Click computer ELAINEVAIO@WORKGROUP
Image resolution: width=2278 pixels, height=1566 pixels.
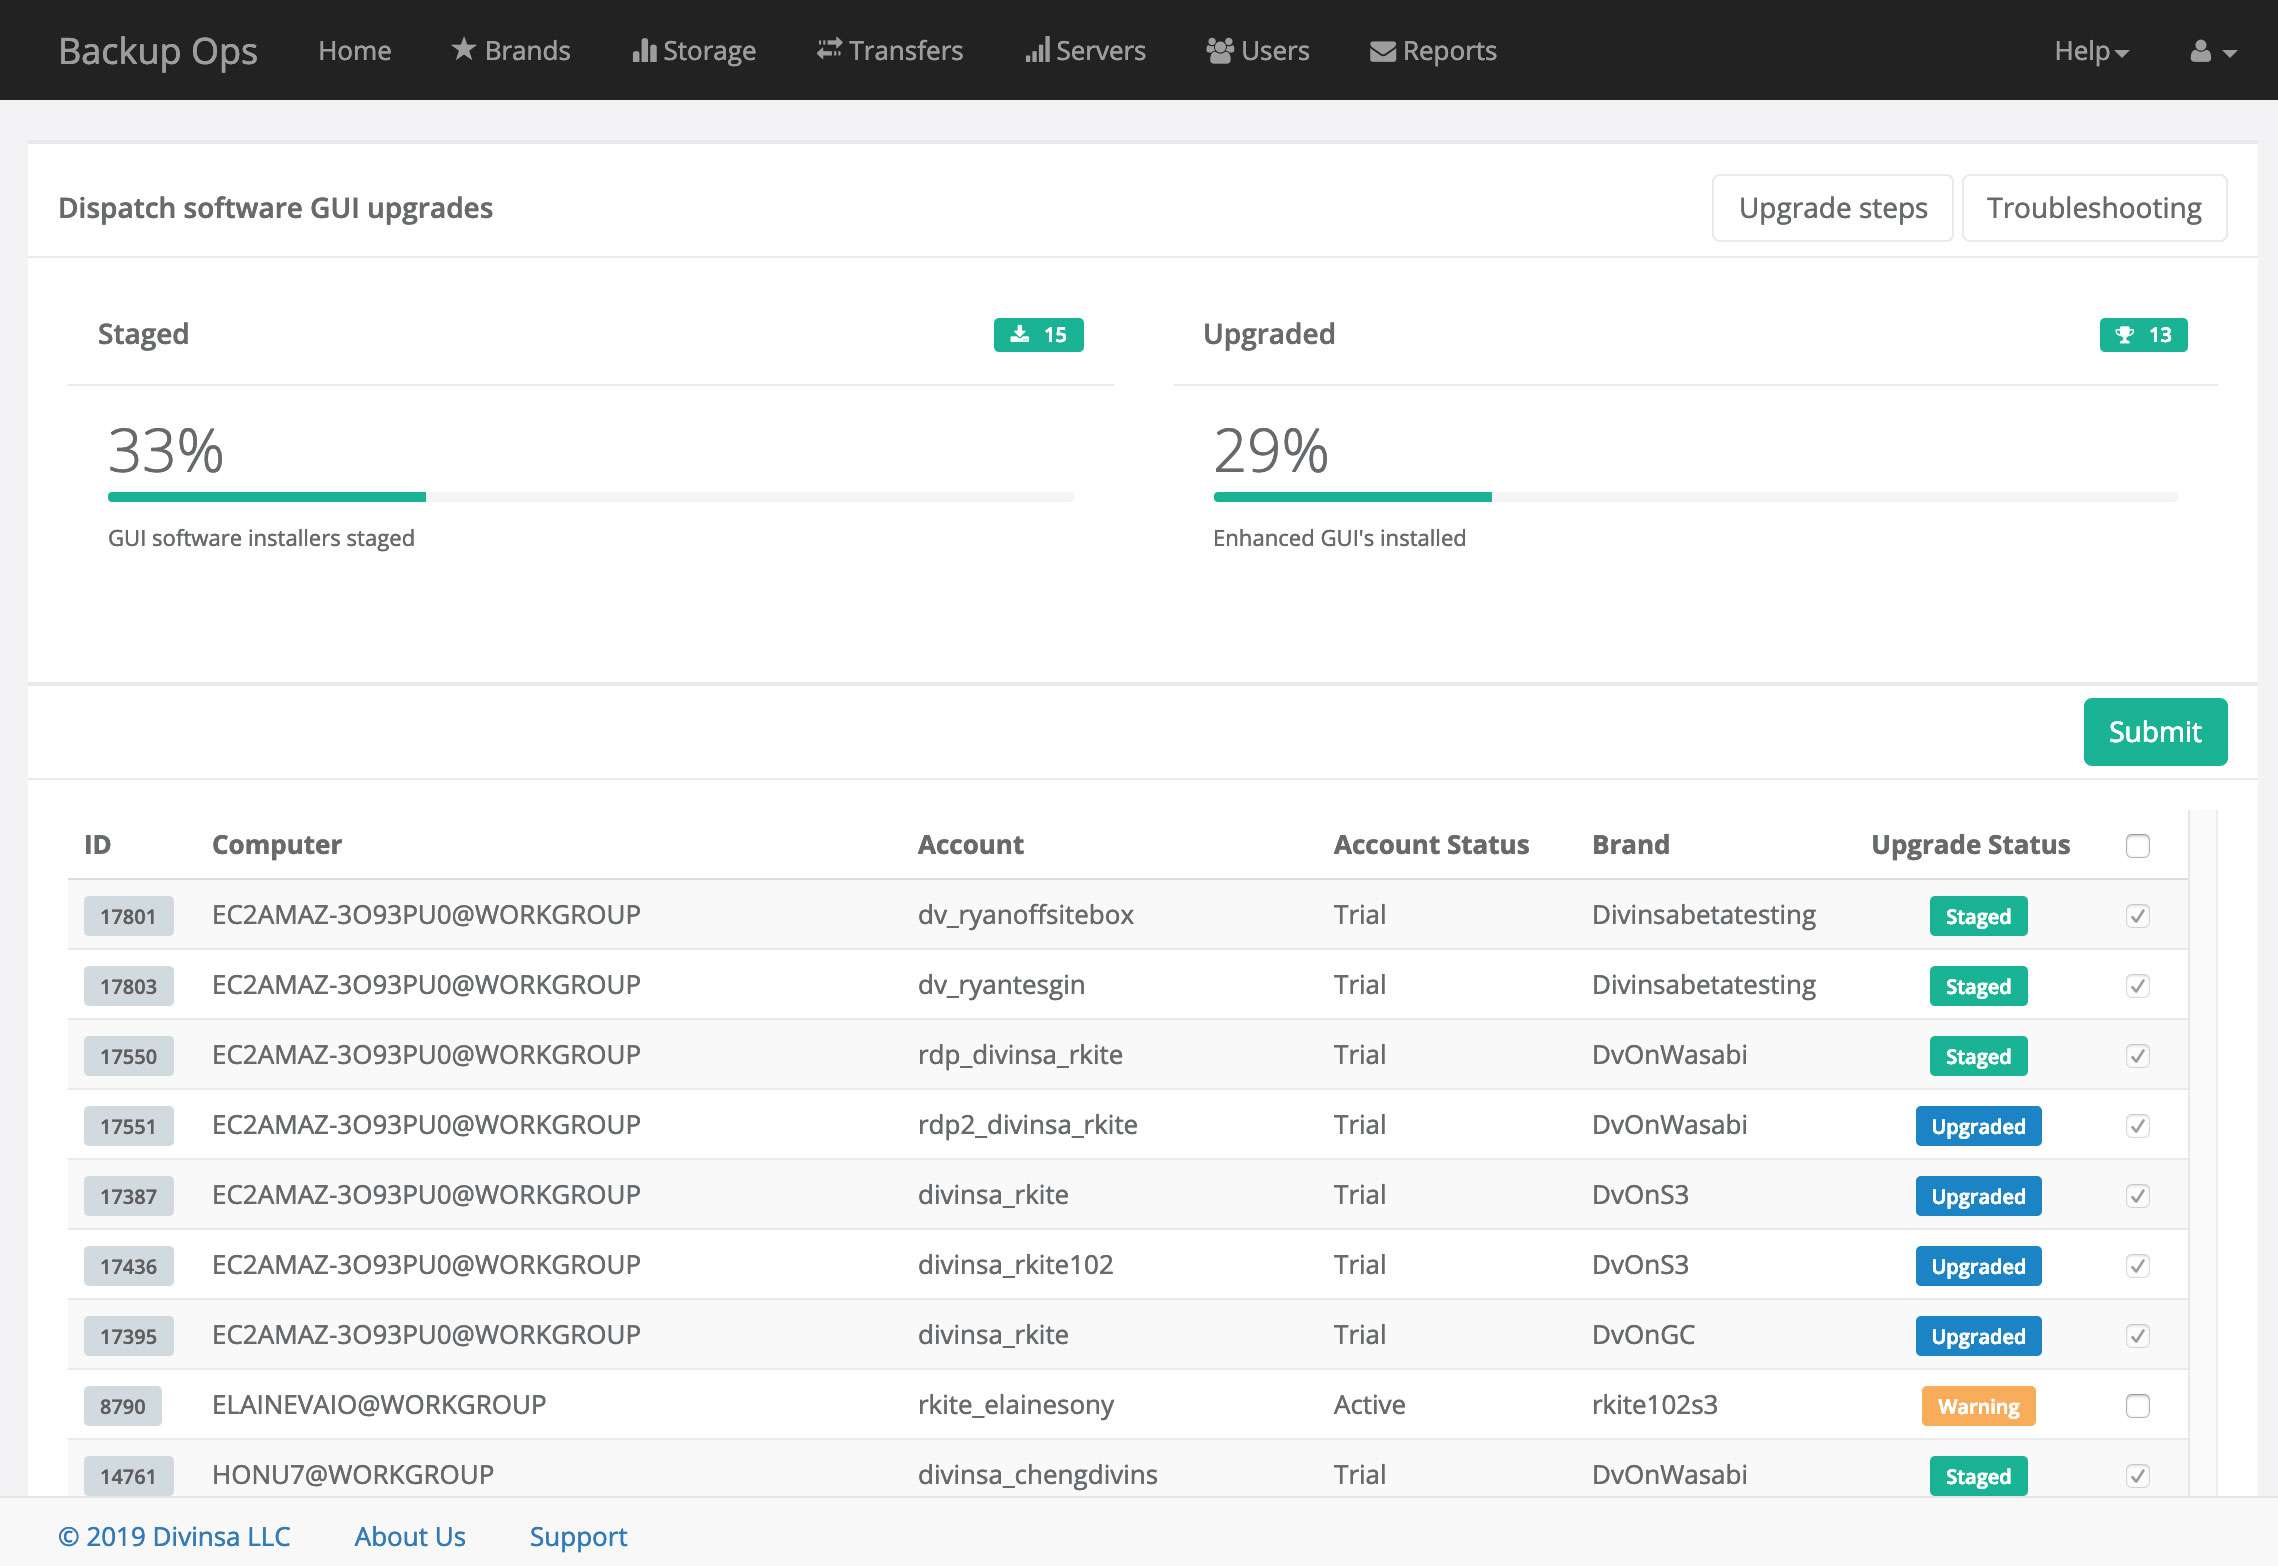379,1404
